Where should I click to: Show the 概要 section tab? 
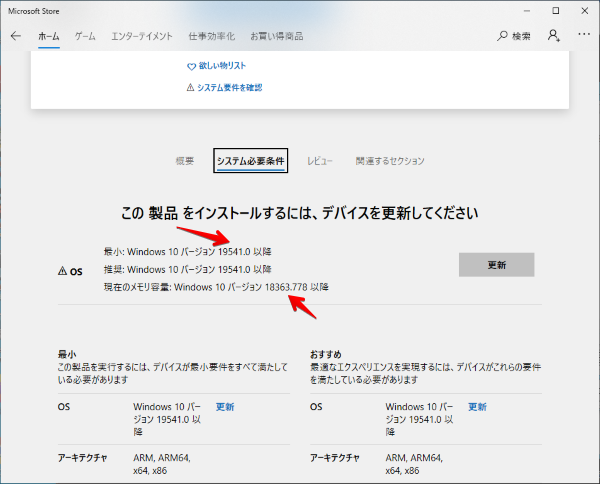pyautogui.click(x=185, y=161)
